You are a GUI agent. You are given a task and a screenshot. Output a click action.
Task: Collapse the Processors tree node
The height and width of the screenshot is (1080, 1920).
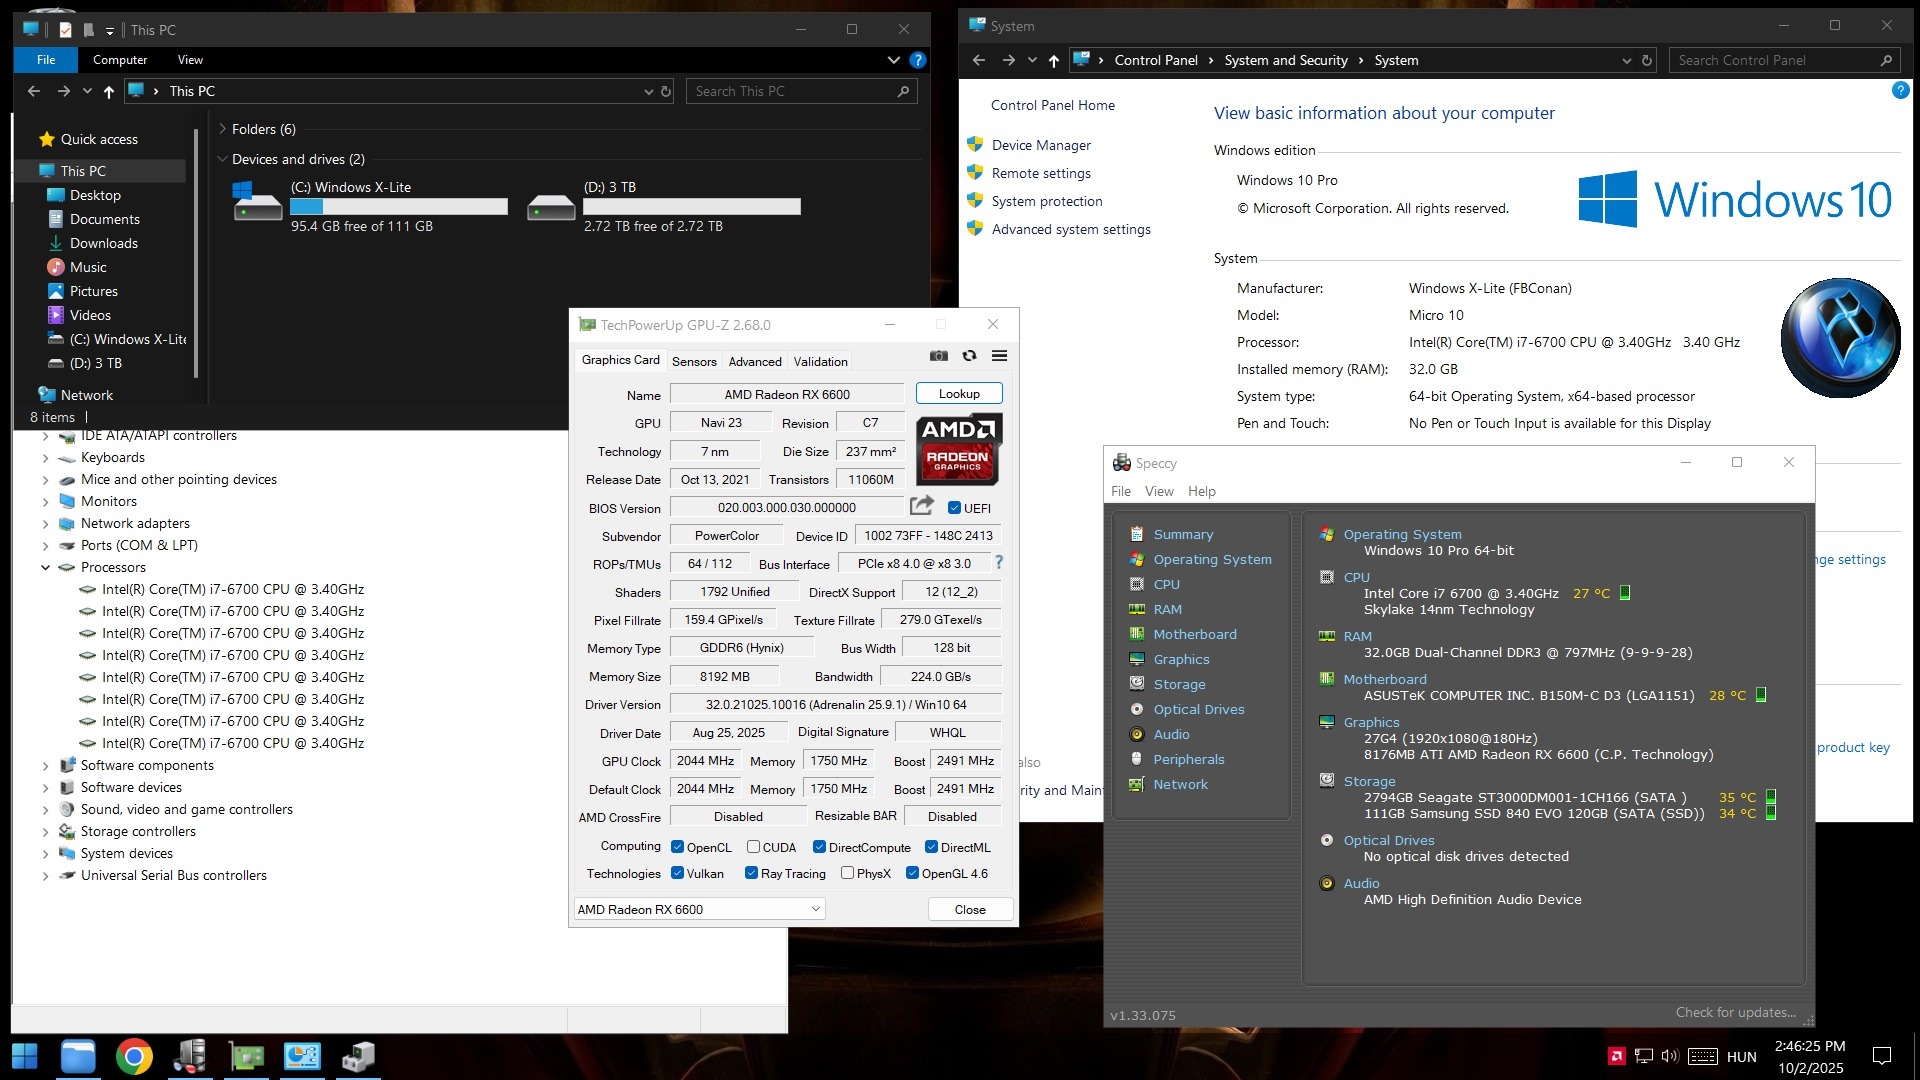pos(45,567)
